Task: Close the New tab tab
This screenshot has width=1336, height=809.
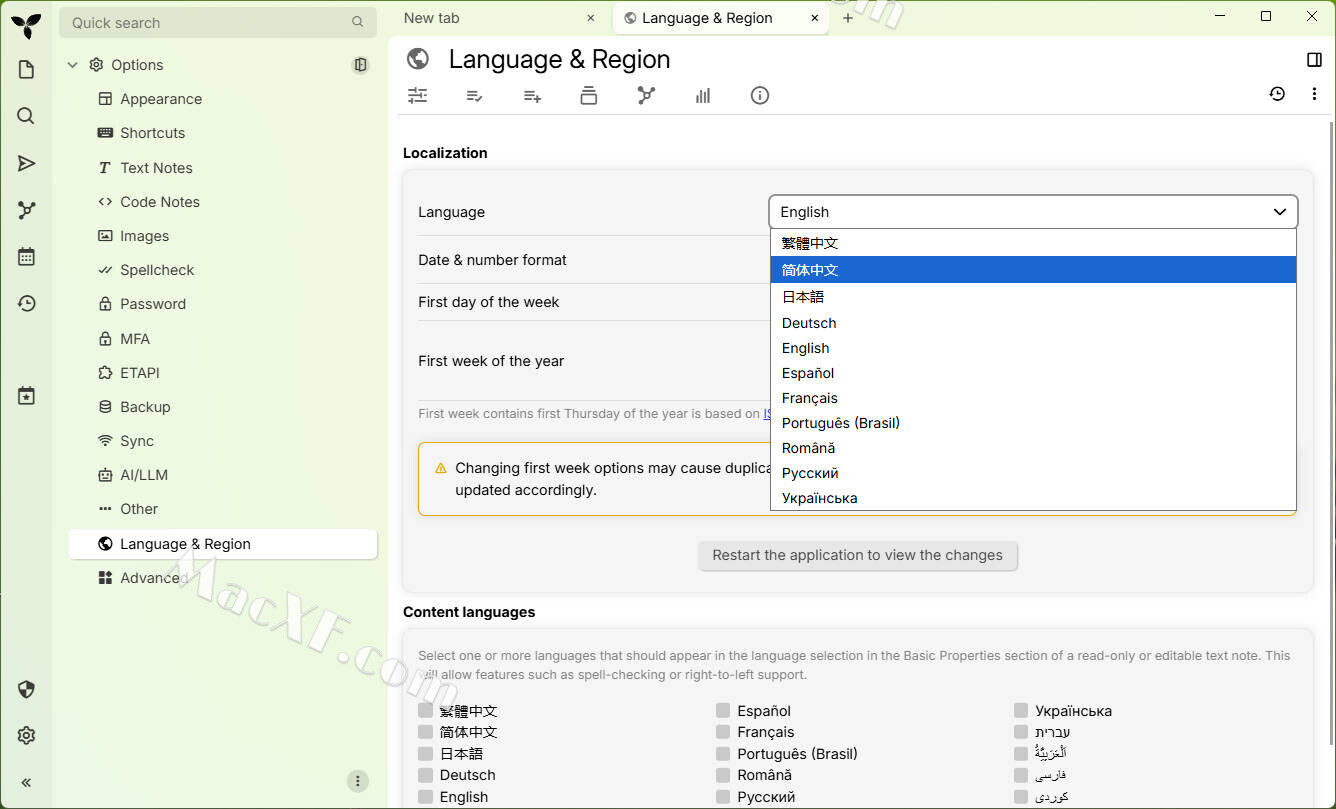Action: click(591, 18)
